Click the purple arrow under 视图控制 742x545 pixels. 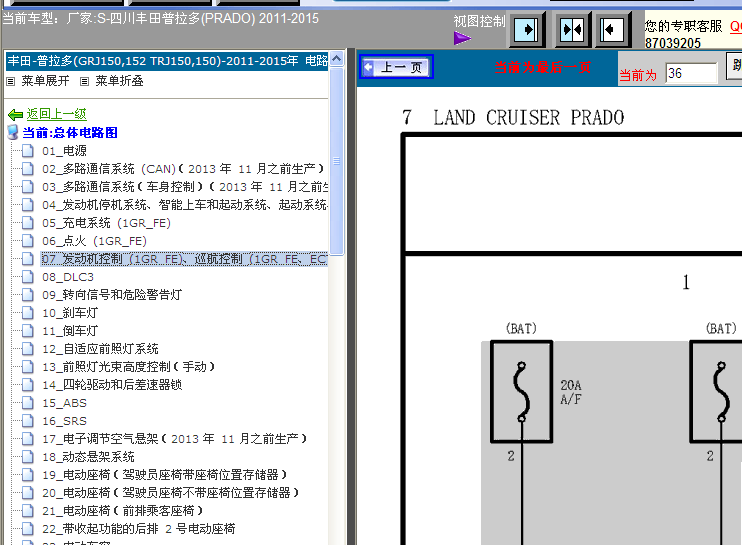tap(462, 38)
